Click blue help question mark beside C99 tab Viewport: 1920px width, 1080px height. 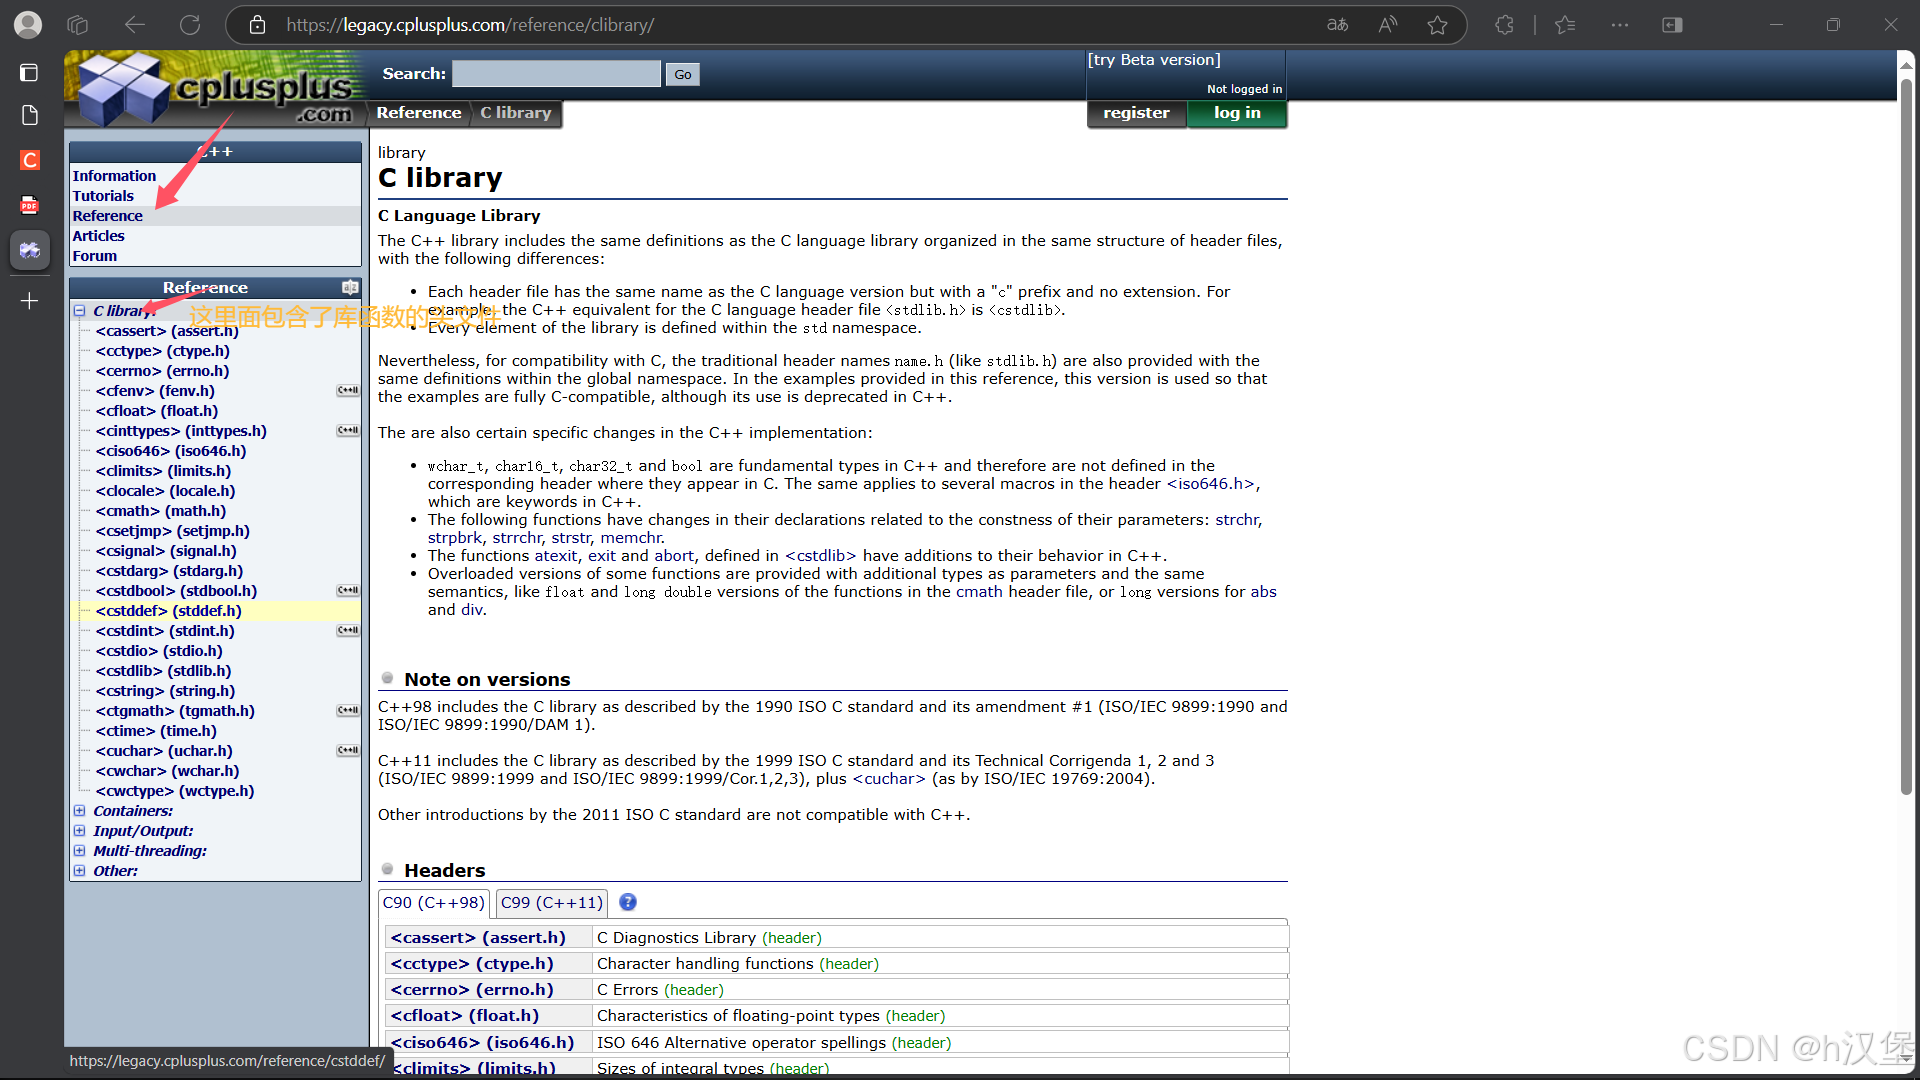[628, 902]
